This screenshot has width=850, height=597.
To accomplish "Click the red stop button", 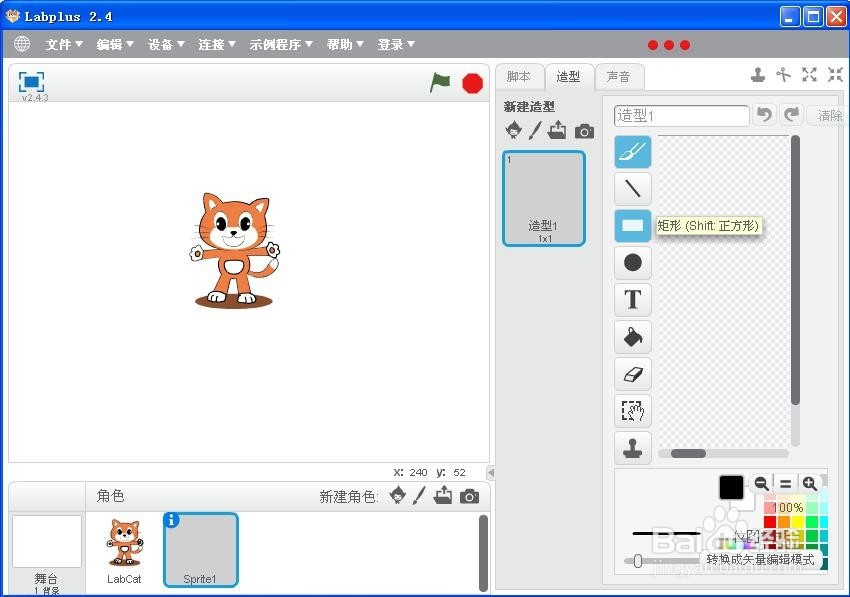I will click(x=472, y=84).
